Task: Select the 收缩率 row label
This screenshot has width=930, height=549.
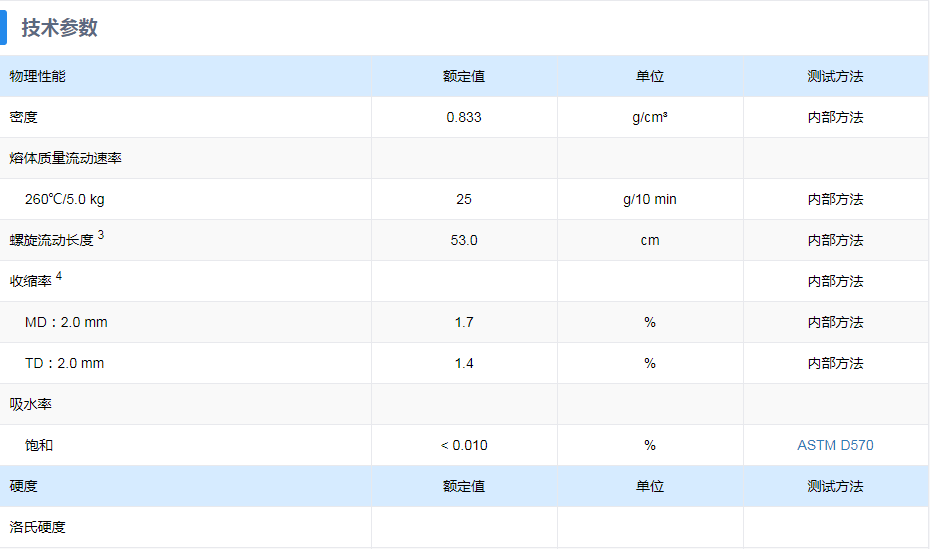Action: [31, 281]
